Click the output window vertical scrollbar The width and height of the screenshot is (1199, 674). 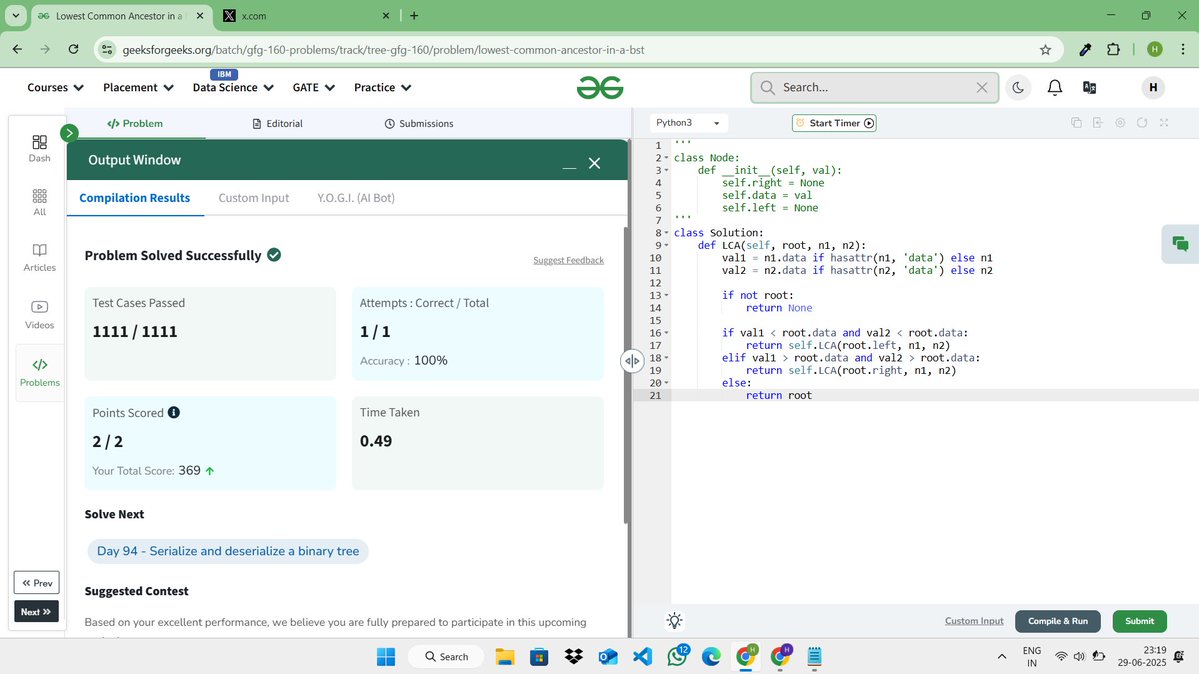coord(627,375)
